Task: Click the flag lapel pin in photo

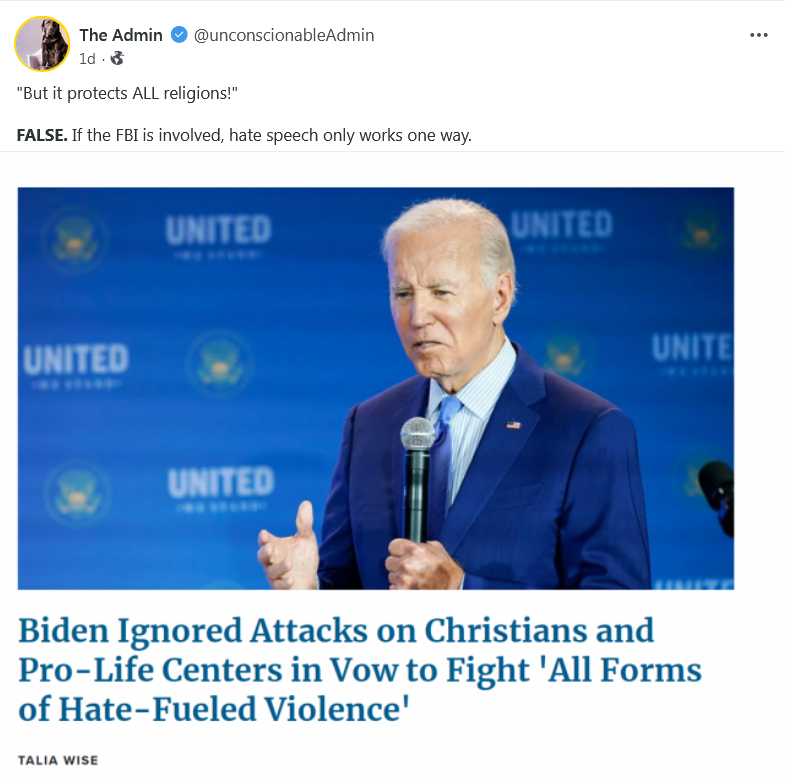Action: click(513, 425)
